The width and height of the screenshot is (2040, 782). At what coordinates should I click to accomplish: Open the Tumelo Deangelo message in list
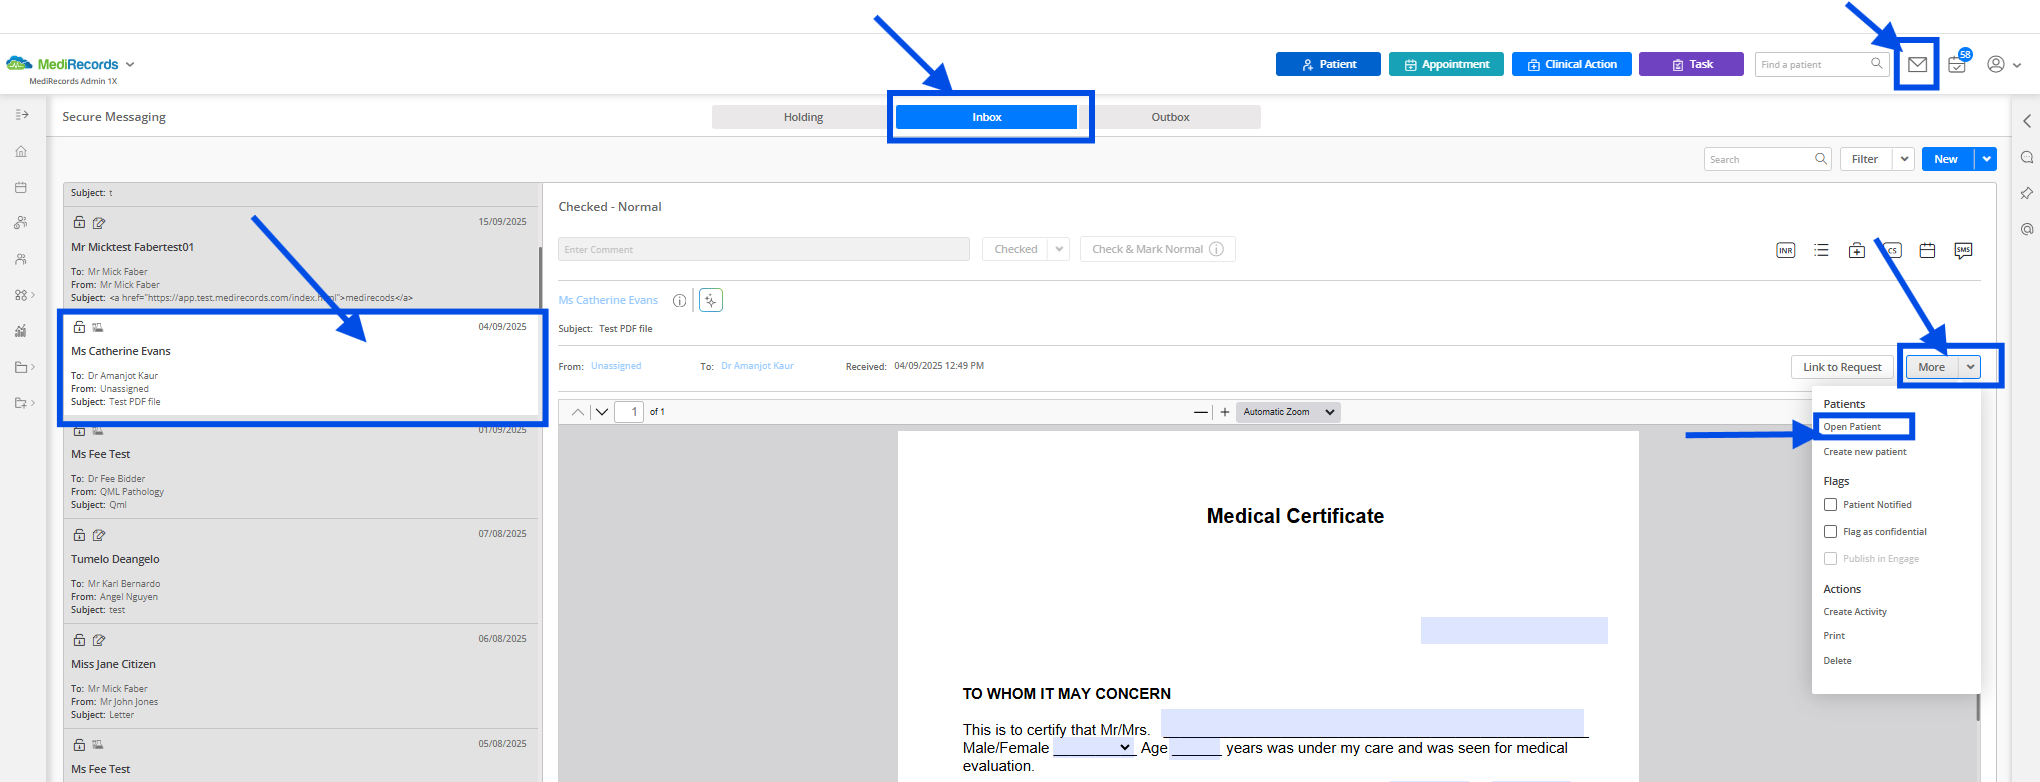301,571
